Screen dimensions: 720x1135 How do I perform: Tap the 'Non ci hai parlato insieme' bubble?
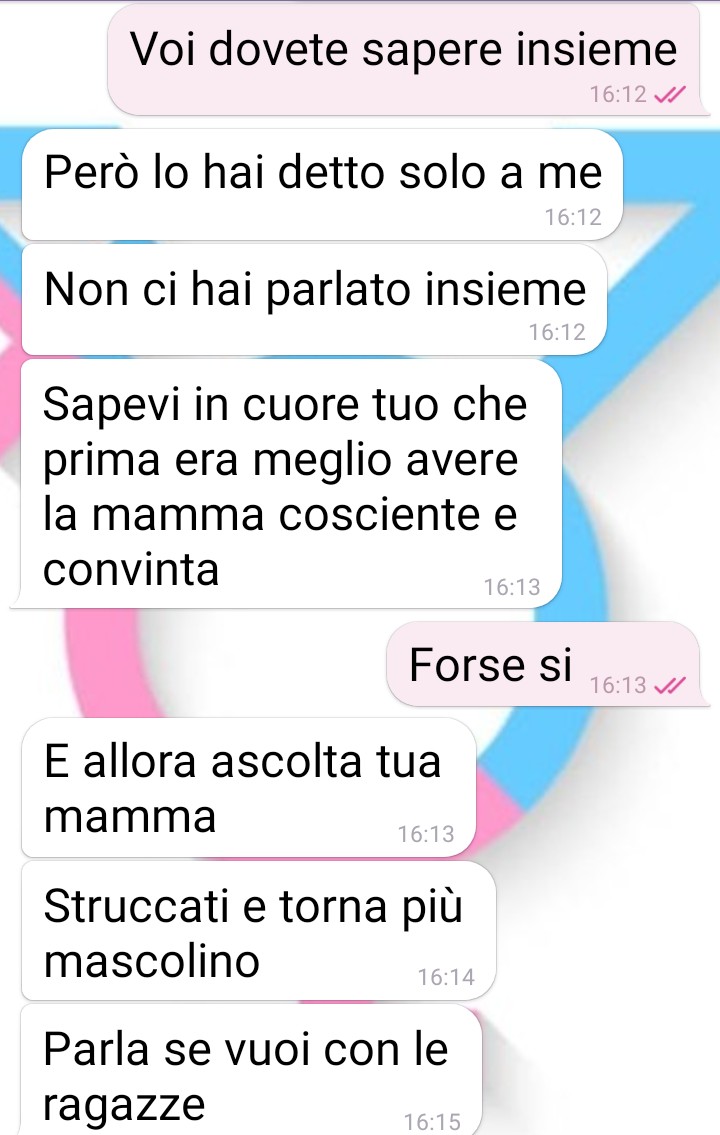click(314, 300)
